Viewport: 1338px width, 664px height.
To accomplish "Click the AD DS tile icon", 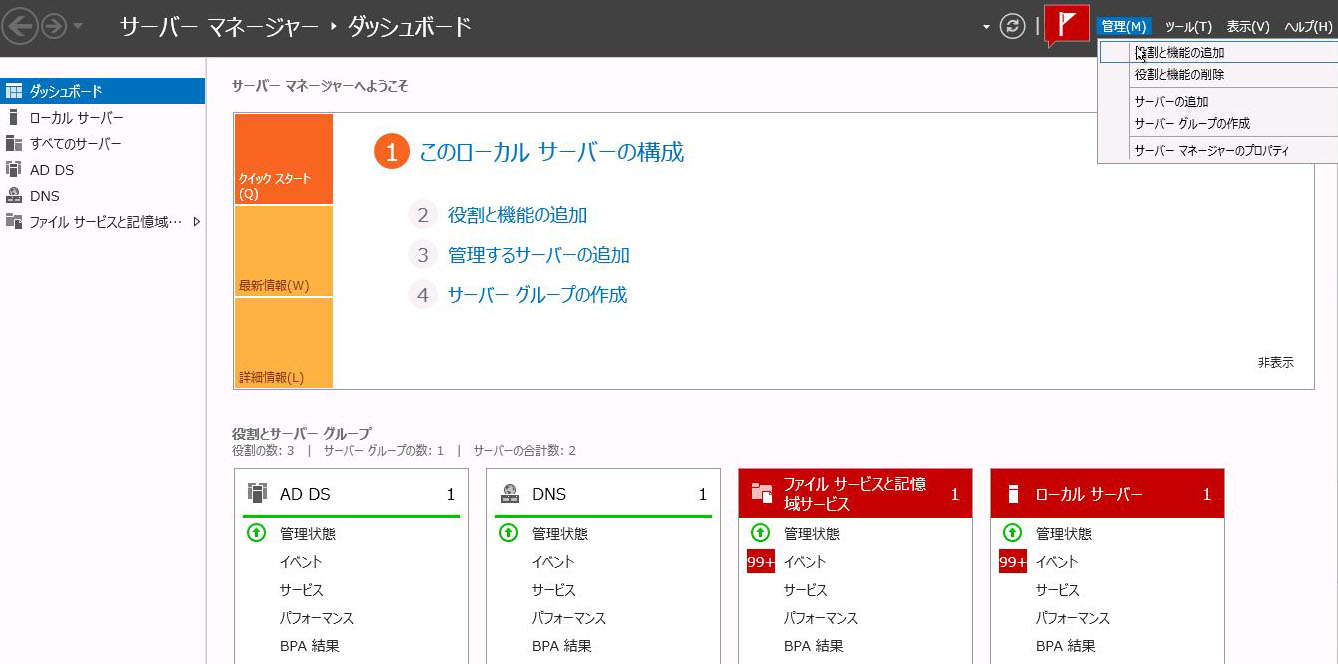I will pos(258,493).
